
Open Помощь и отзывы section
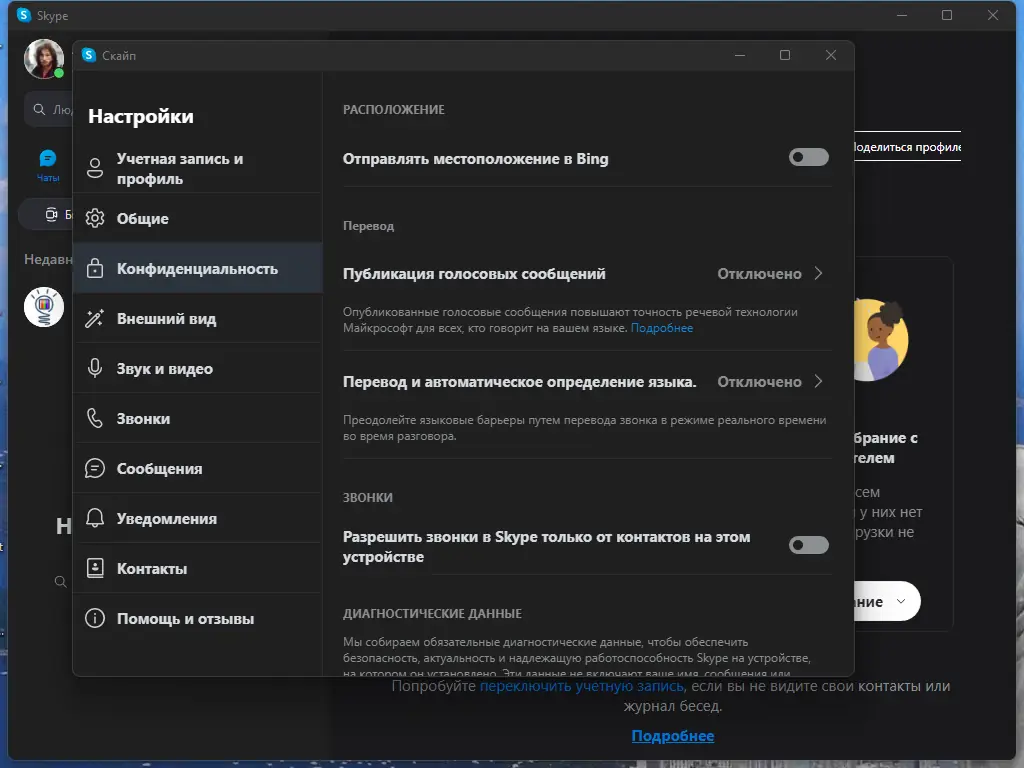(x=95, y=618)
